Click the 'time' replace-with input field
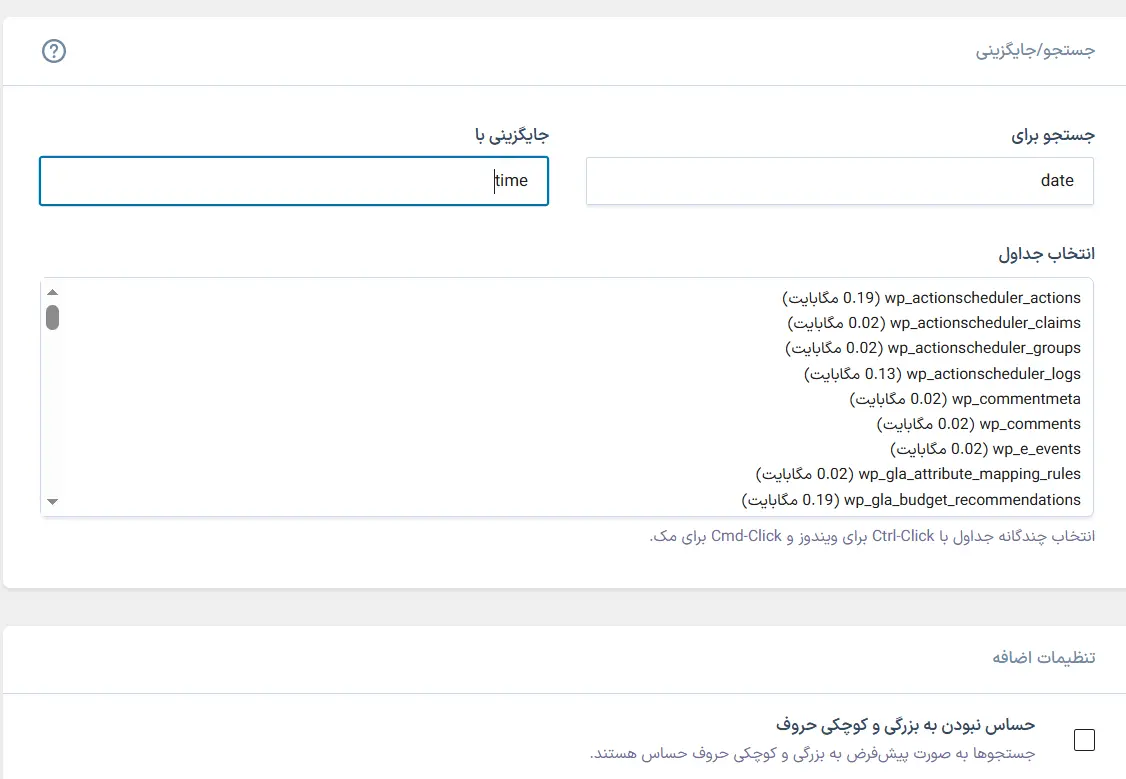The width and height of the screenshot is (1126, 779). pos(294,181)
